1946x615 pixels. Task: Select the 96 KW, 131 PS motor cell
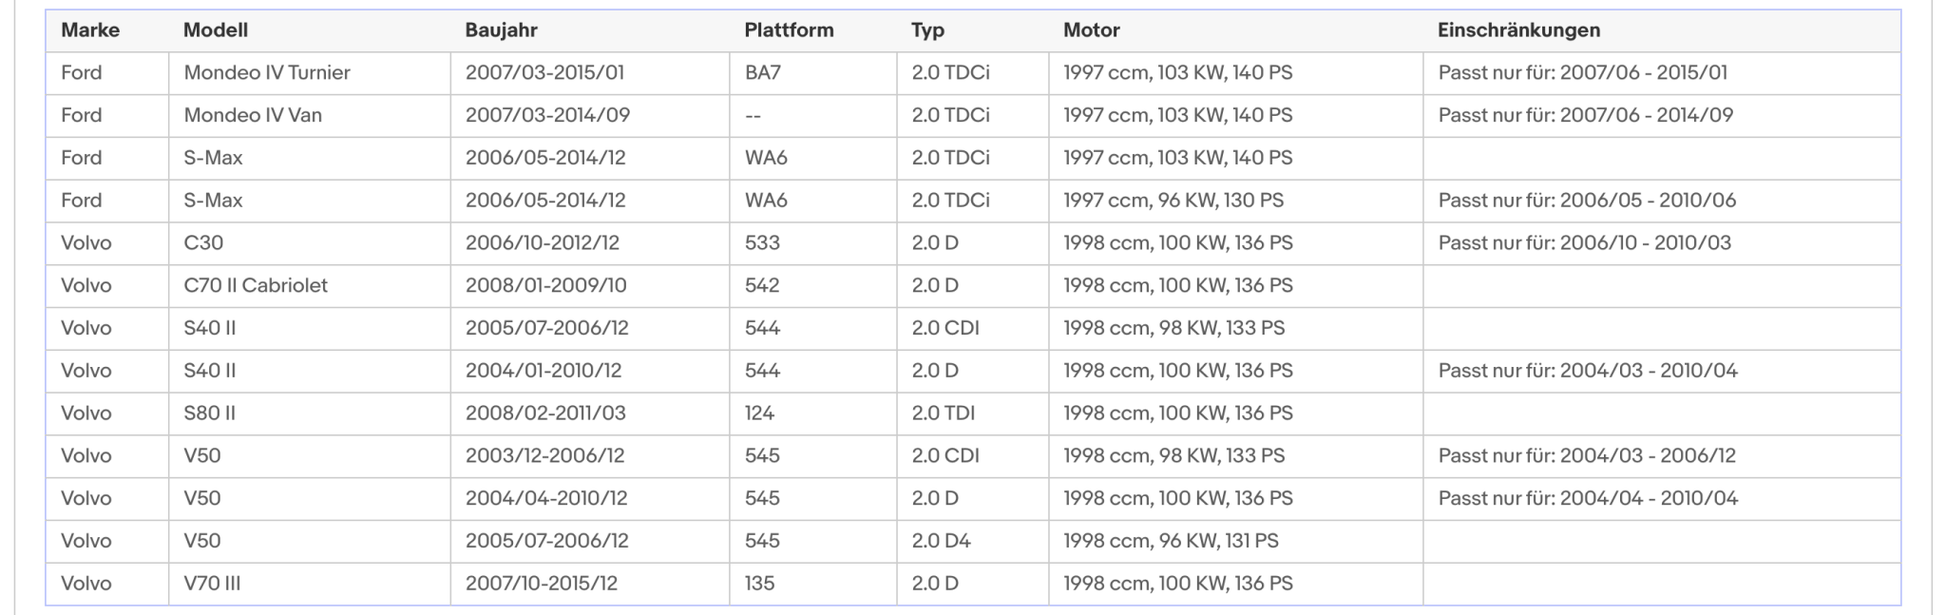(1170, 541)
